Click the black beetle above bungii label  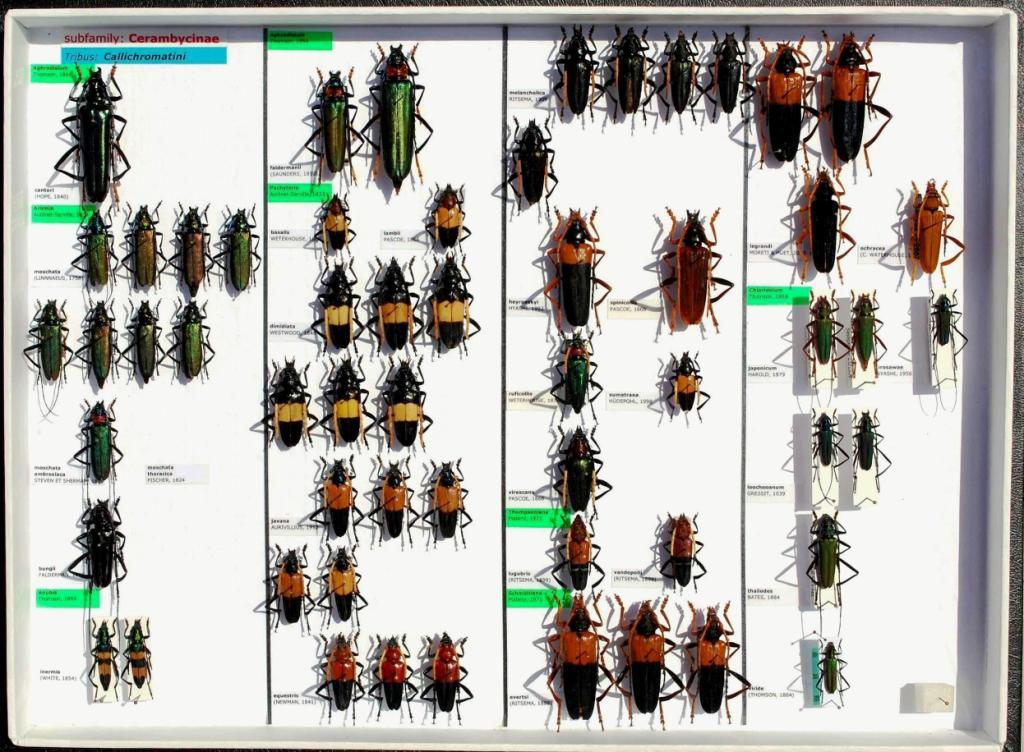[100, 545]
